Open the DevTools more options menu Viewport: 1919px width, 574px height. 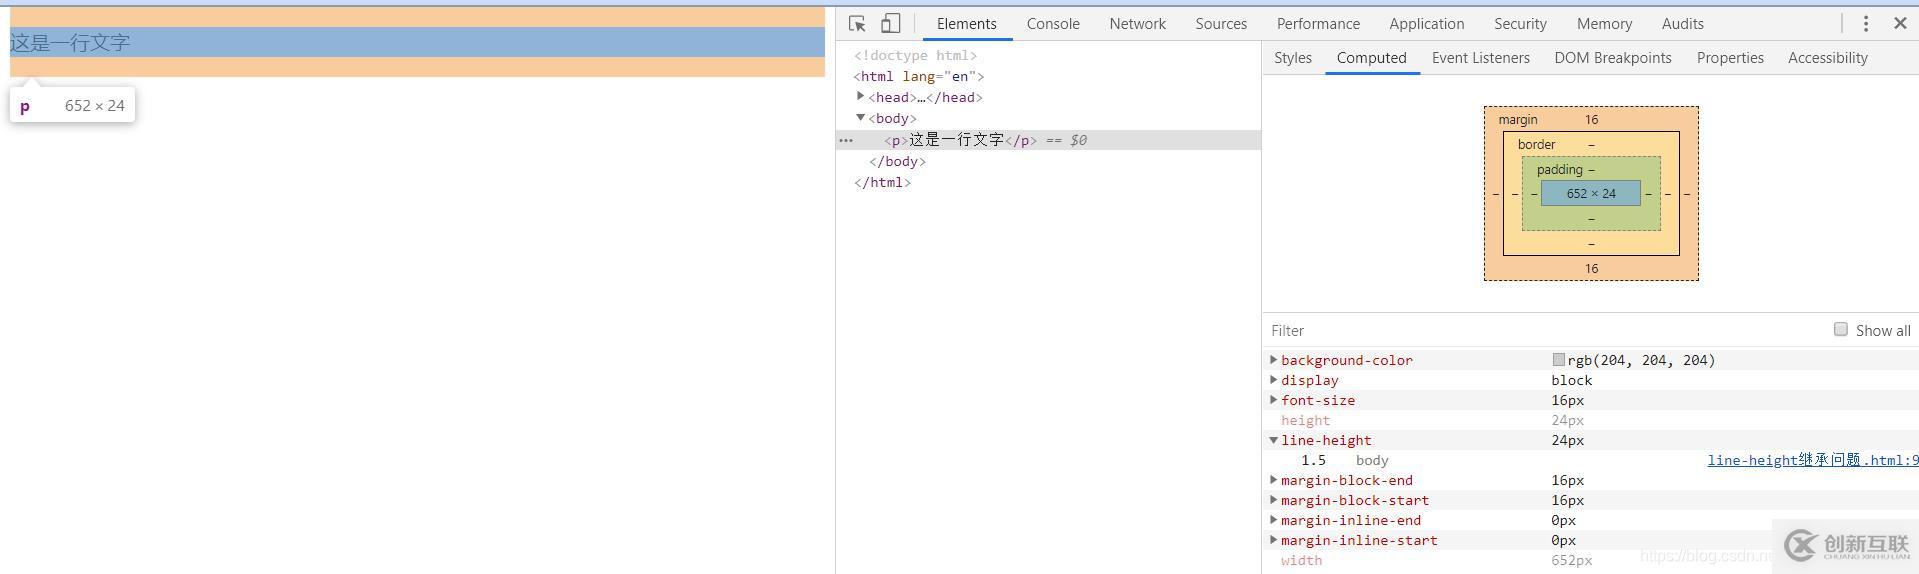pos(1865,23)
